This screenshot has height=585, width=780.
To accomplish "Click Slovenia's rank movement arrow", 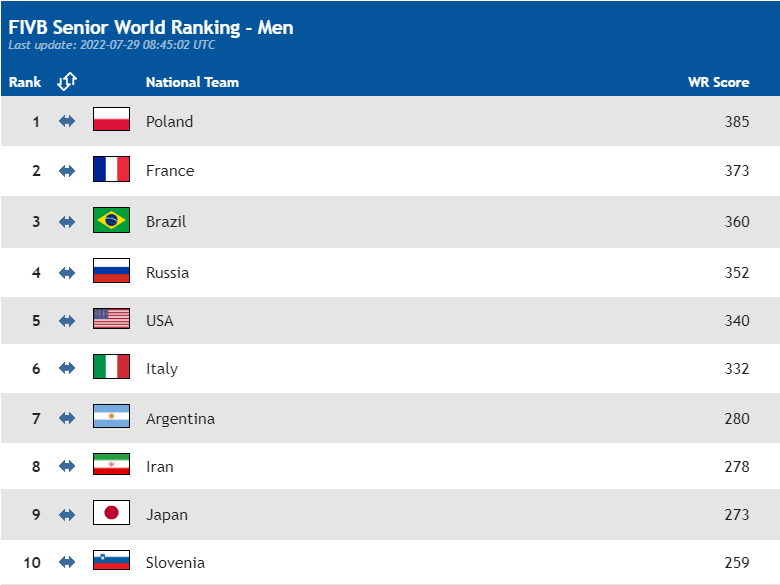I will tap(67, 562).
